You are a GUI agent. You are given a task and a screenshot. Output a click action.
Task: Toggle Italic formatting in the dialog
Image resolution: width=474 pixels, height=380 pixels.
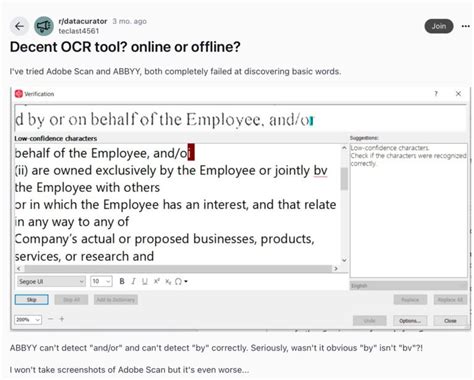tap(133, 282)
